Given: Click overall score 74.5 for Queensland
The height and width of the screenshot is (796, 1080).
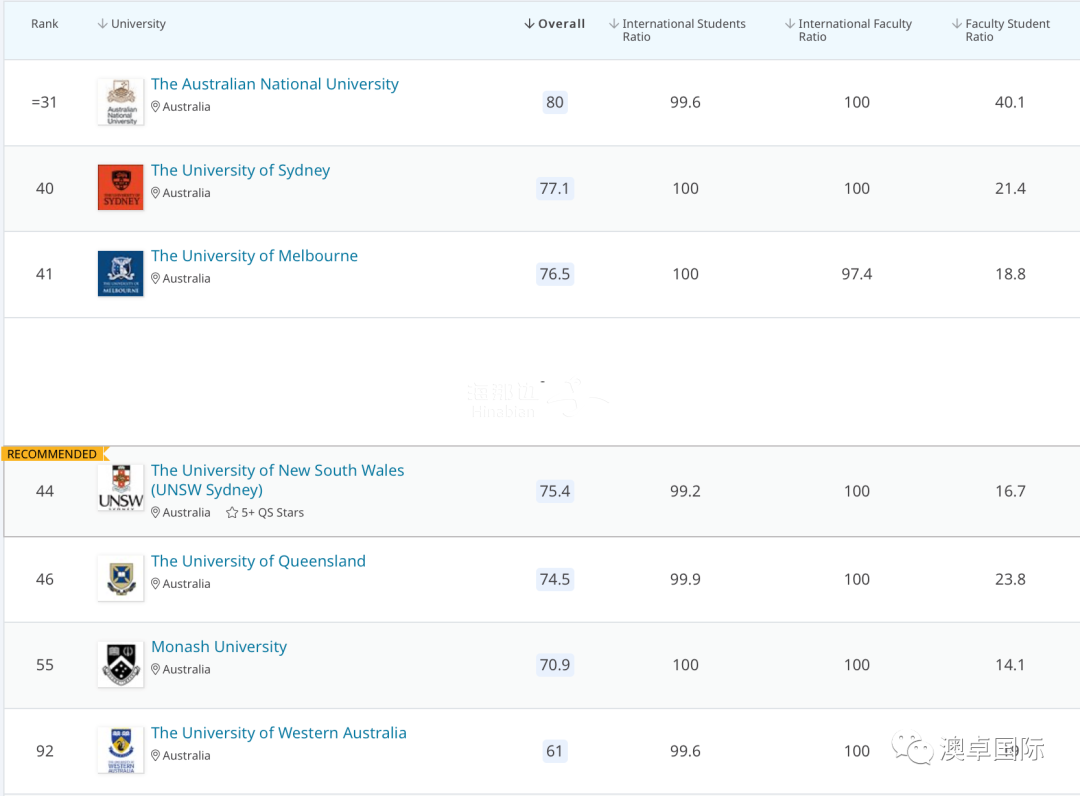Looking at the screenshot, I should point(554,579).
